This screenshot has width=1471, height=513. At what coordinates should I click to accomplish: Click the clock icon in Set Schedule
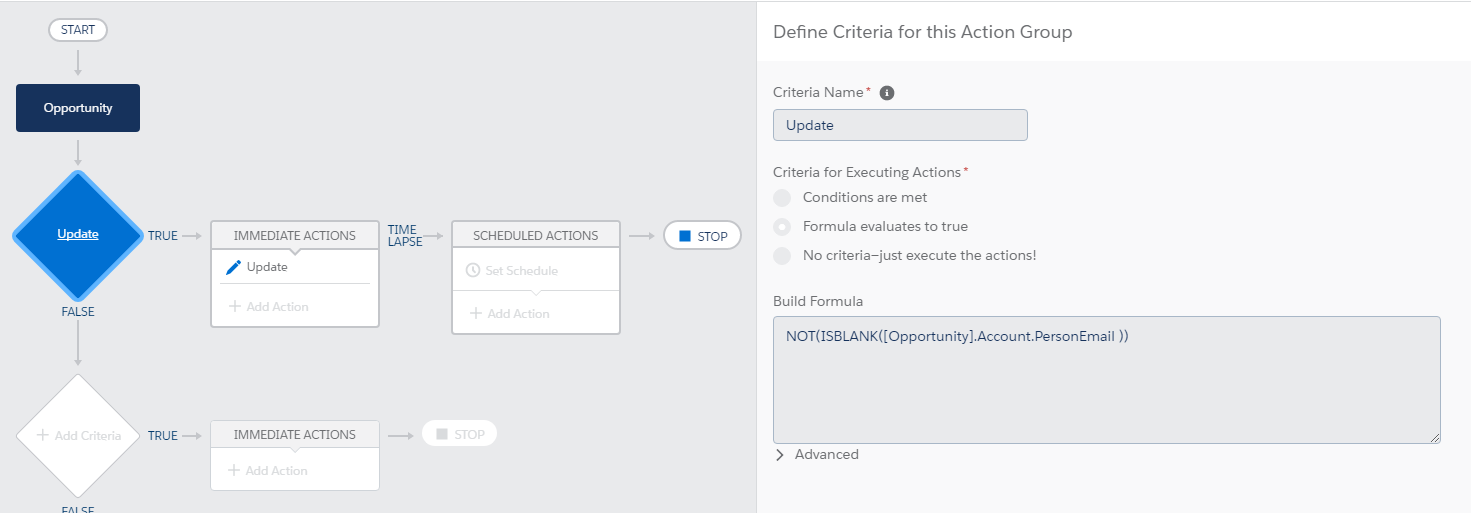[473, 271]
